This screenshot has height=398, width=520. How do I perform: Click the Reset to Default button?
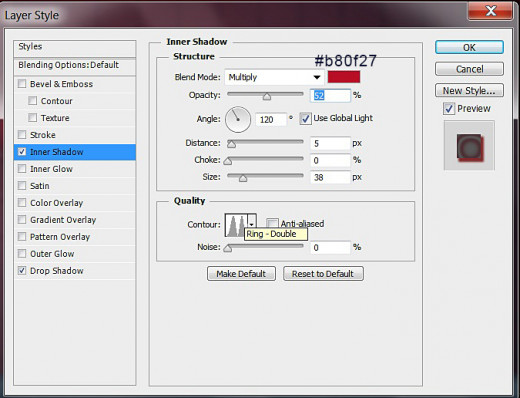323,274
